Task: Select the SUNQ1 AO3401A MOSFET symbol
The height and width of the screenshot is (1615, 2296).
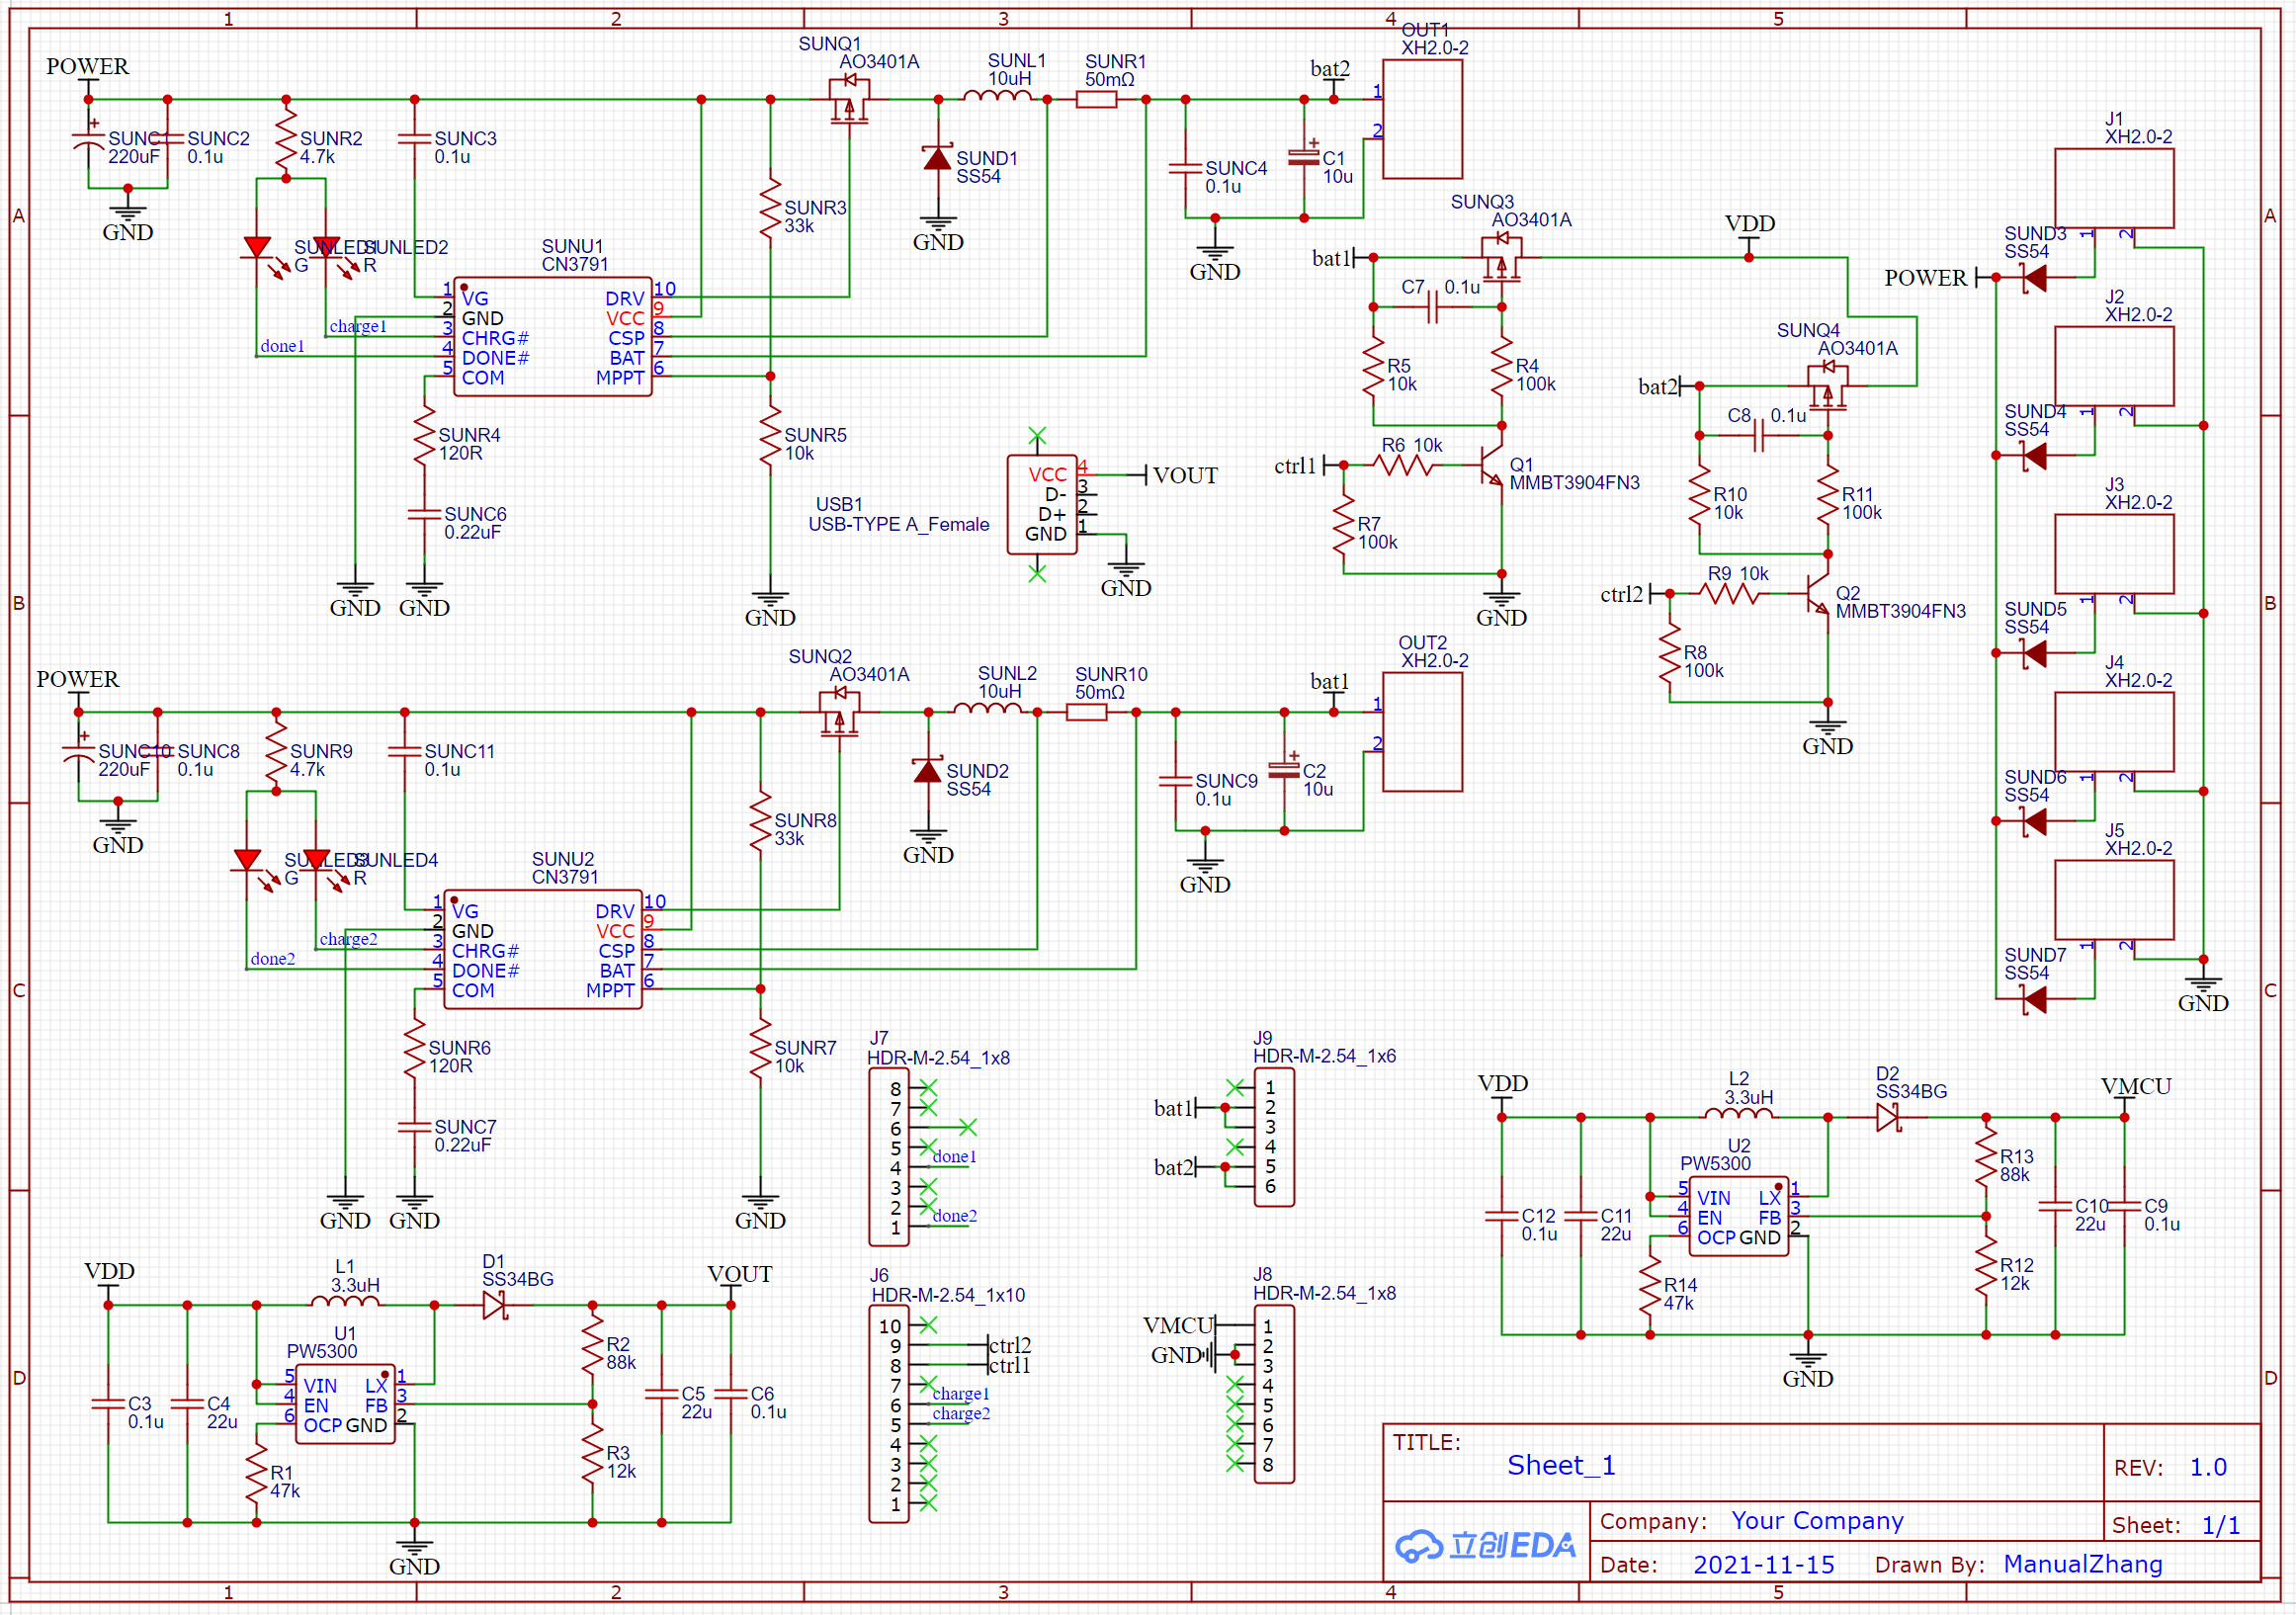Action: point(849,100)
